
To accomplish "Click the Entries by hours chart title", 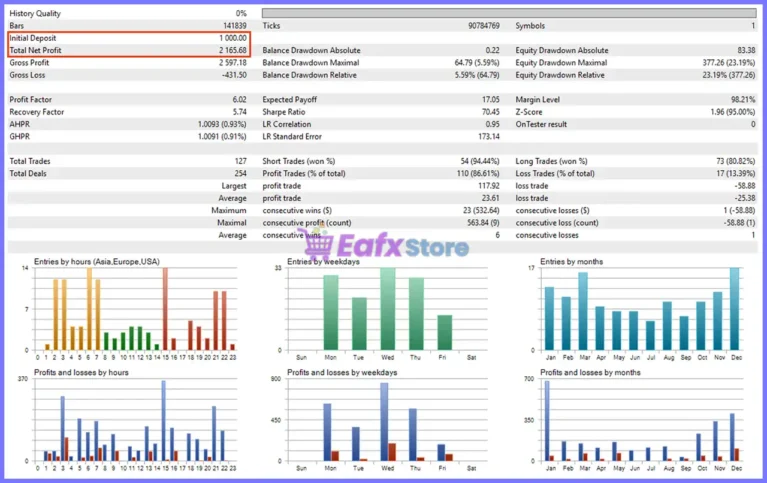I will point(96,261).
